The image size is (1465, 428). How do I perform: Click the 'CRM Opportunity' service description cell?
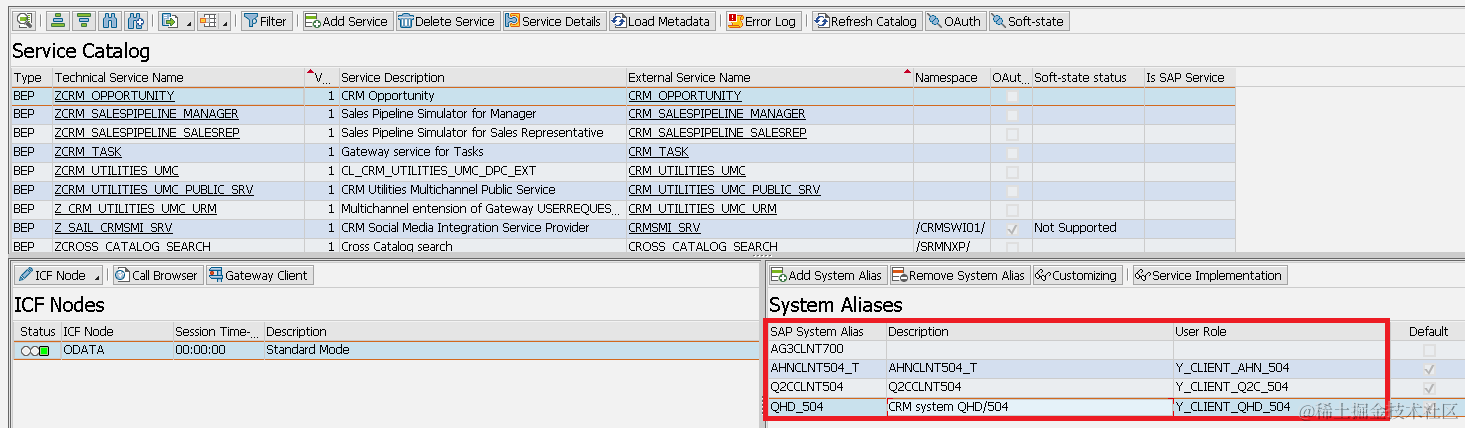click(x=482, y=96)
